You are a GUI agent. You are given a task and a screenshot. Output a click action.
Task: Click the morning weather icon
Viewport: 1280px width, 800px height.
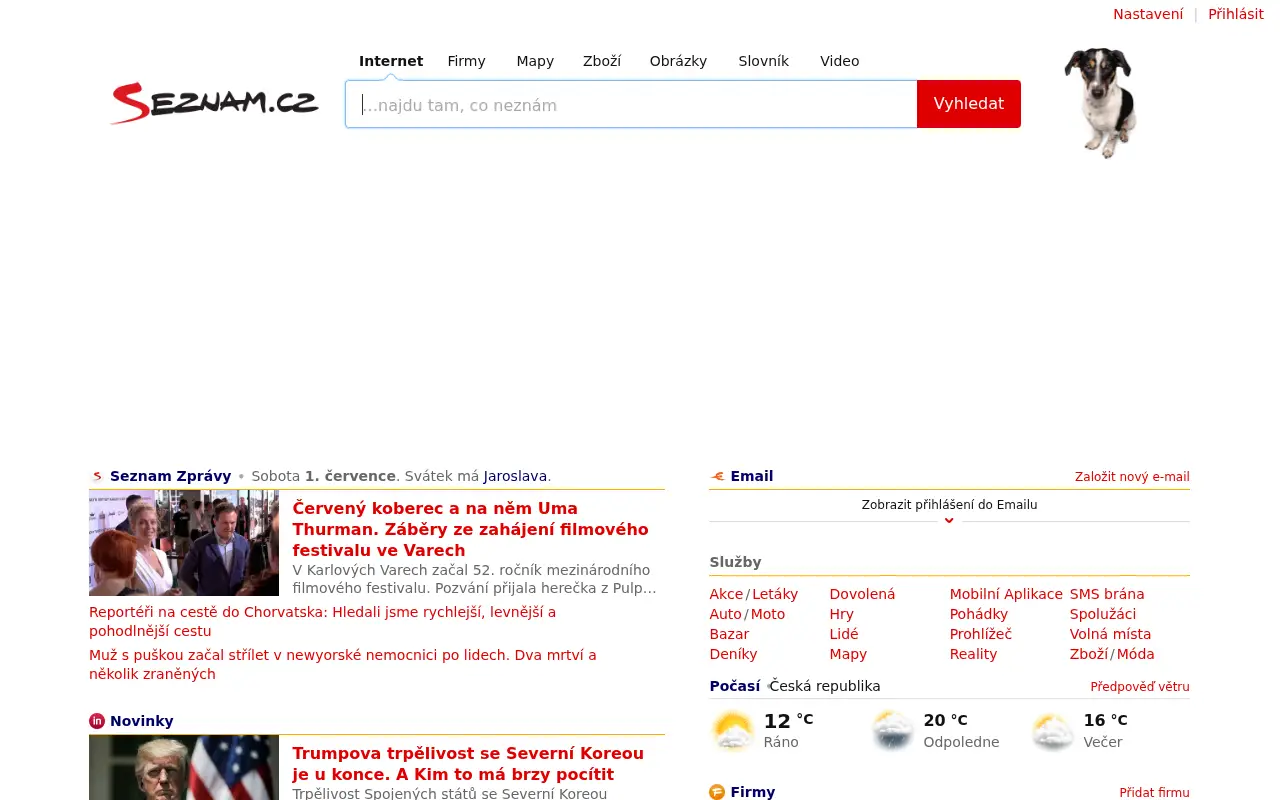point(733,731)
